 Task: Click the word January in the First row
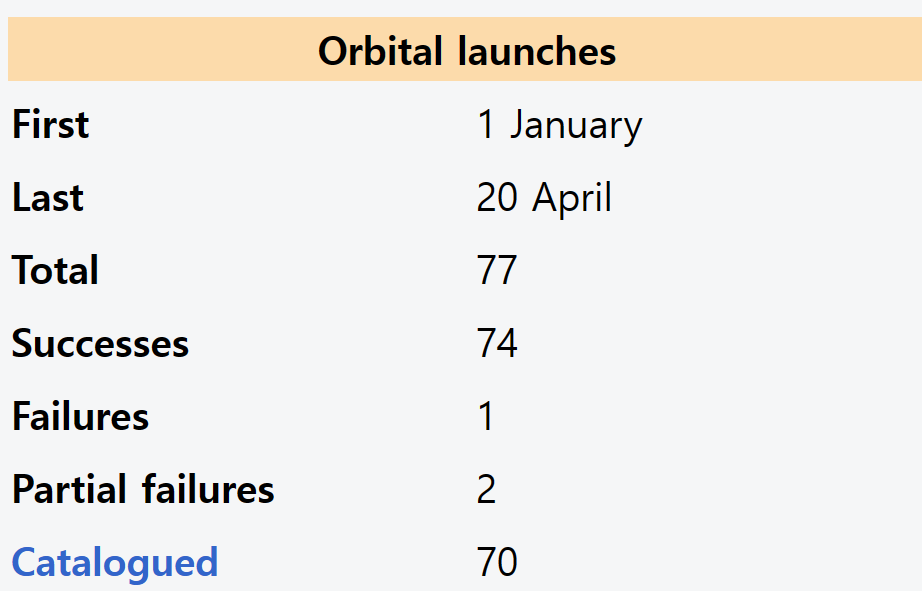(576, 127)
